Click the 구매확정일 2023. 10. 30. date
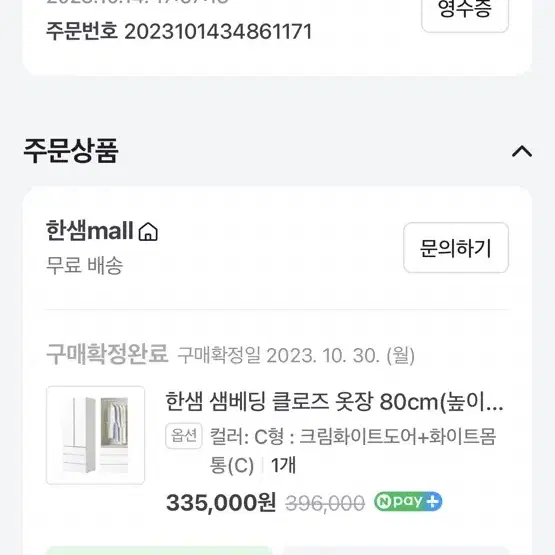 (x=296, y=355)
